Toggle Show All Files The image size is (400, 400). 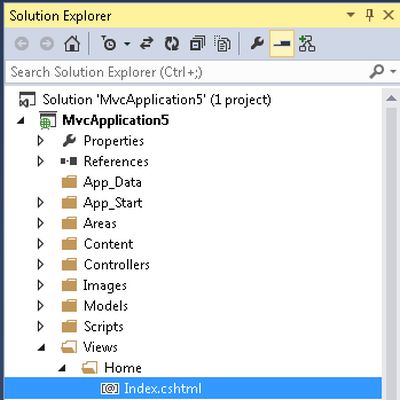222,44
